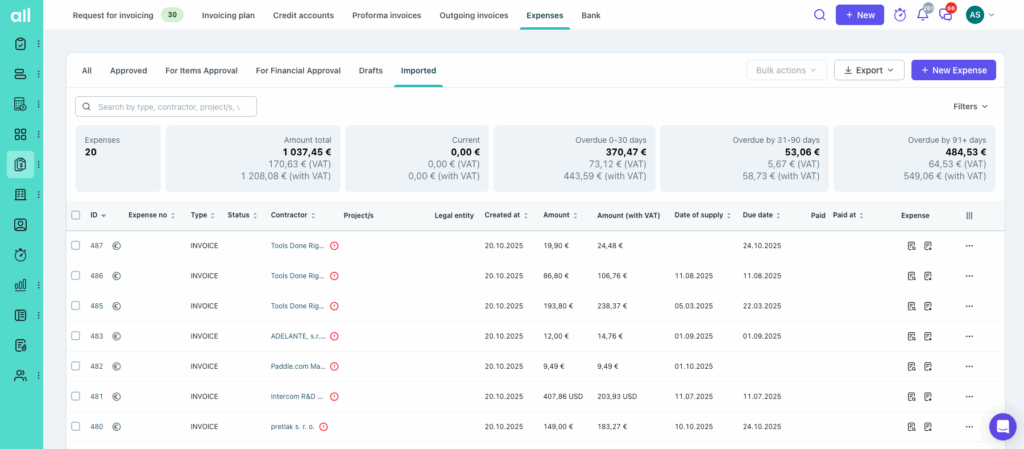Click the time tracker stopwatch in header
1024x449 pixels.
900,15
